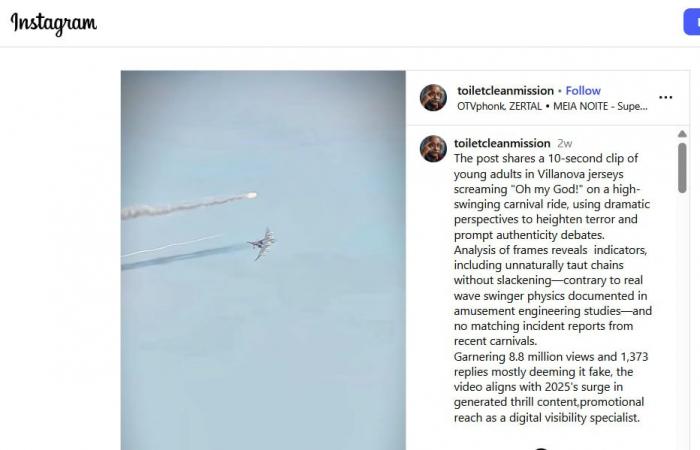Click the blue button at top right
Screen dimensions: 700x450
tap(692, 22)
